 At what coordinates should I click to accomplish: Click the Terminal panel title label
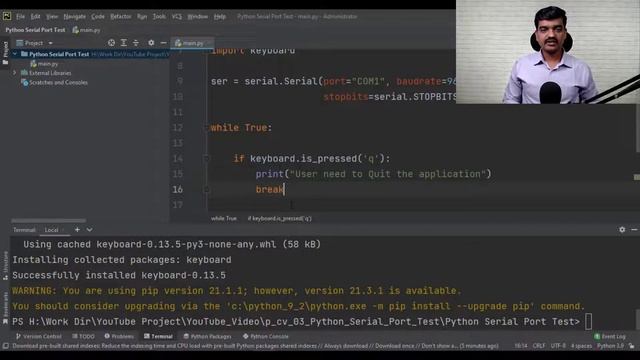pos(24,230)
